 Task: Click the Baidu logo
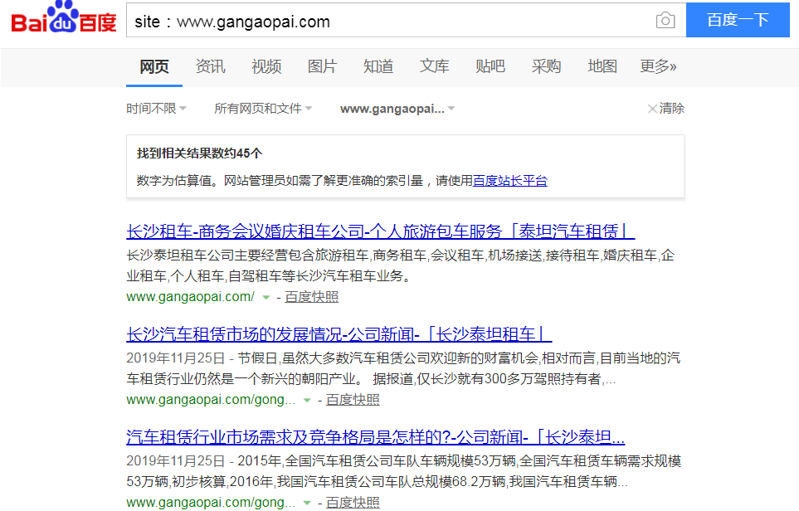click(x=64, y=18)
